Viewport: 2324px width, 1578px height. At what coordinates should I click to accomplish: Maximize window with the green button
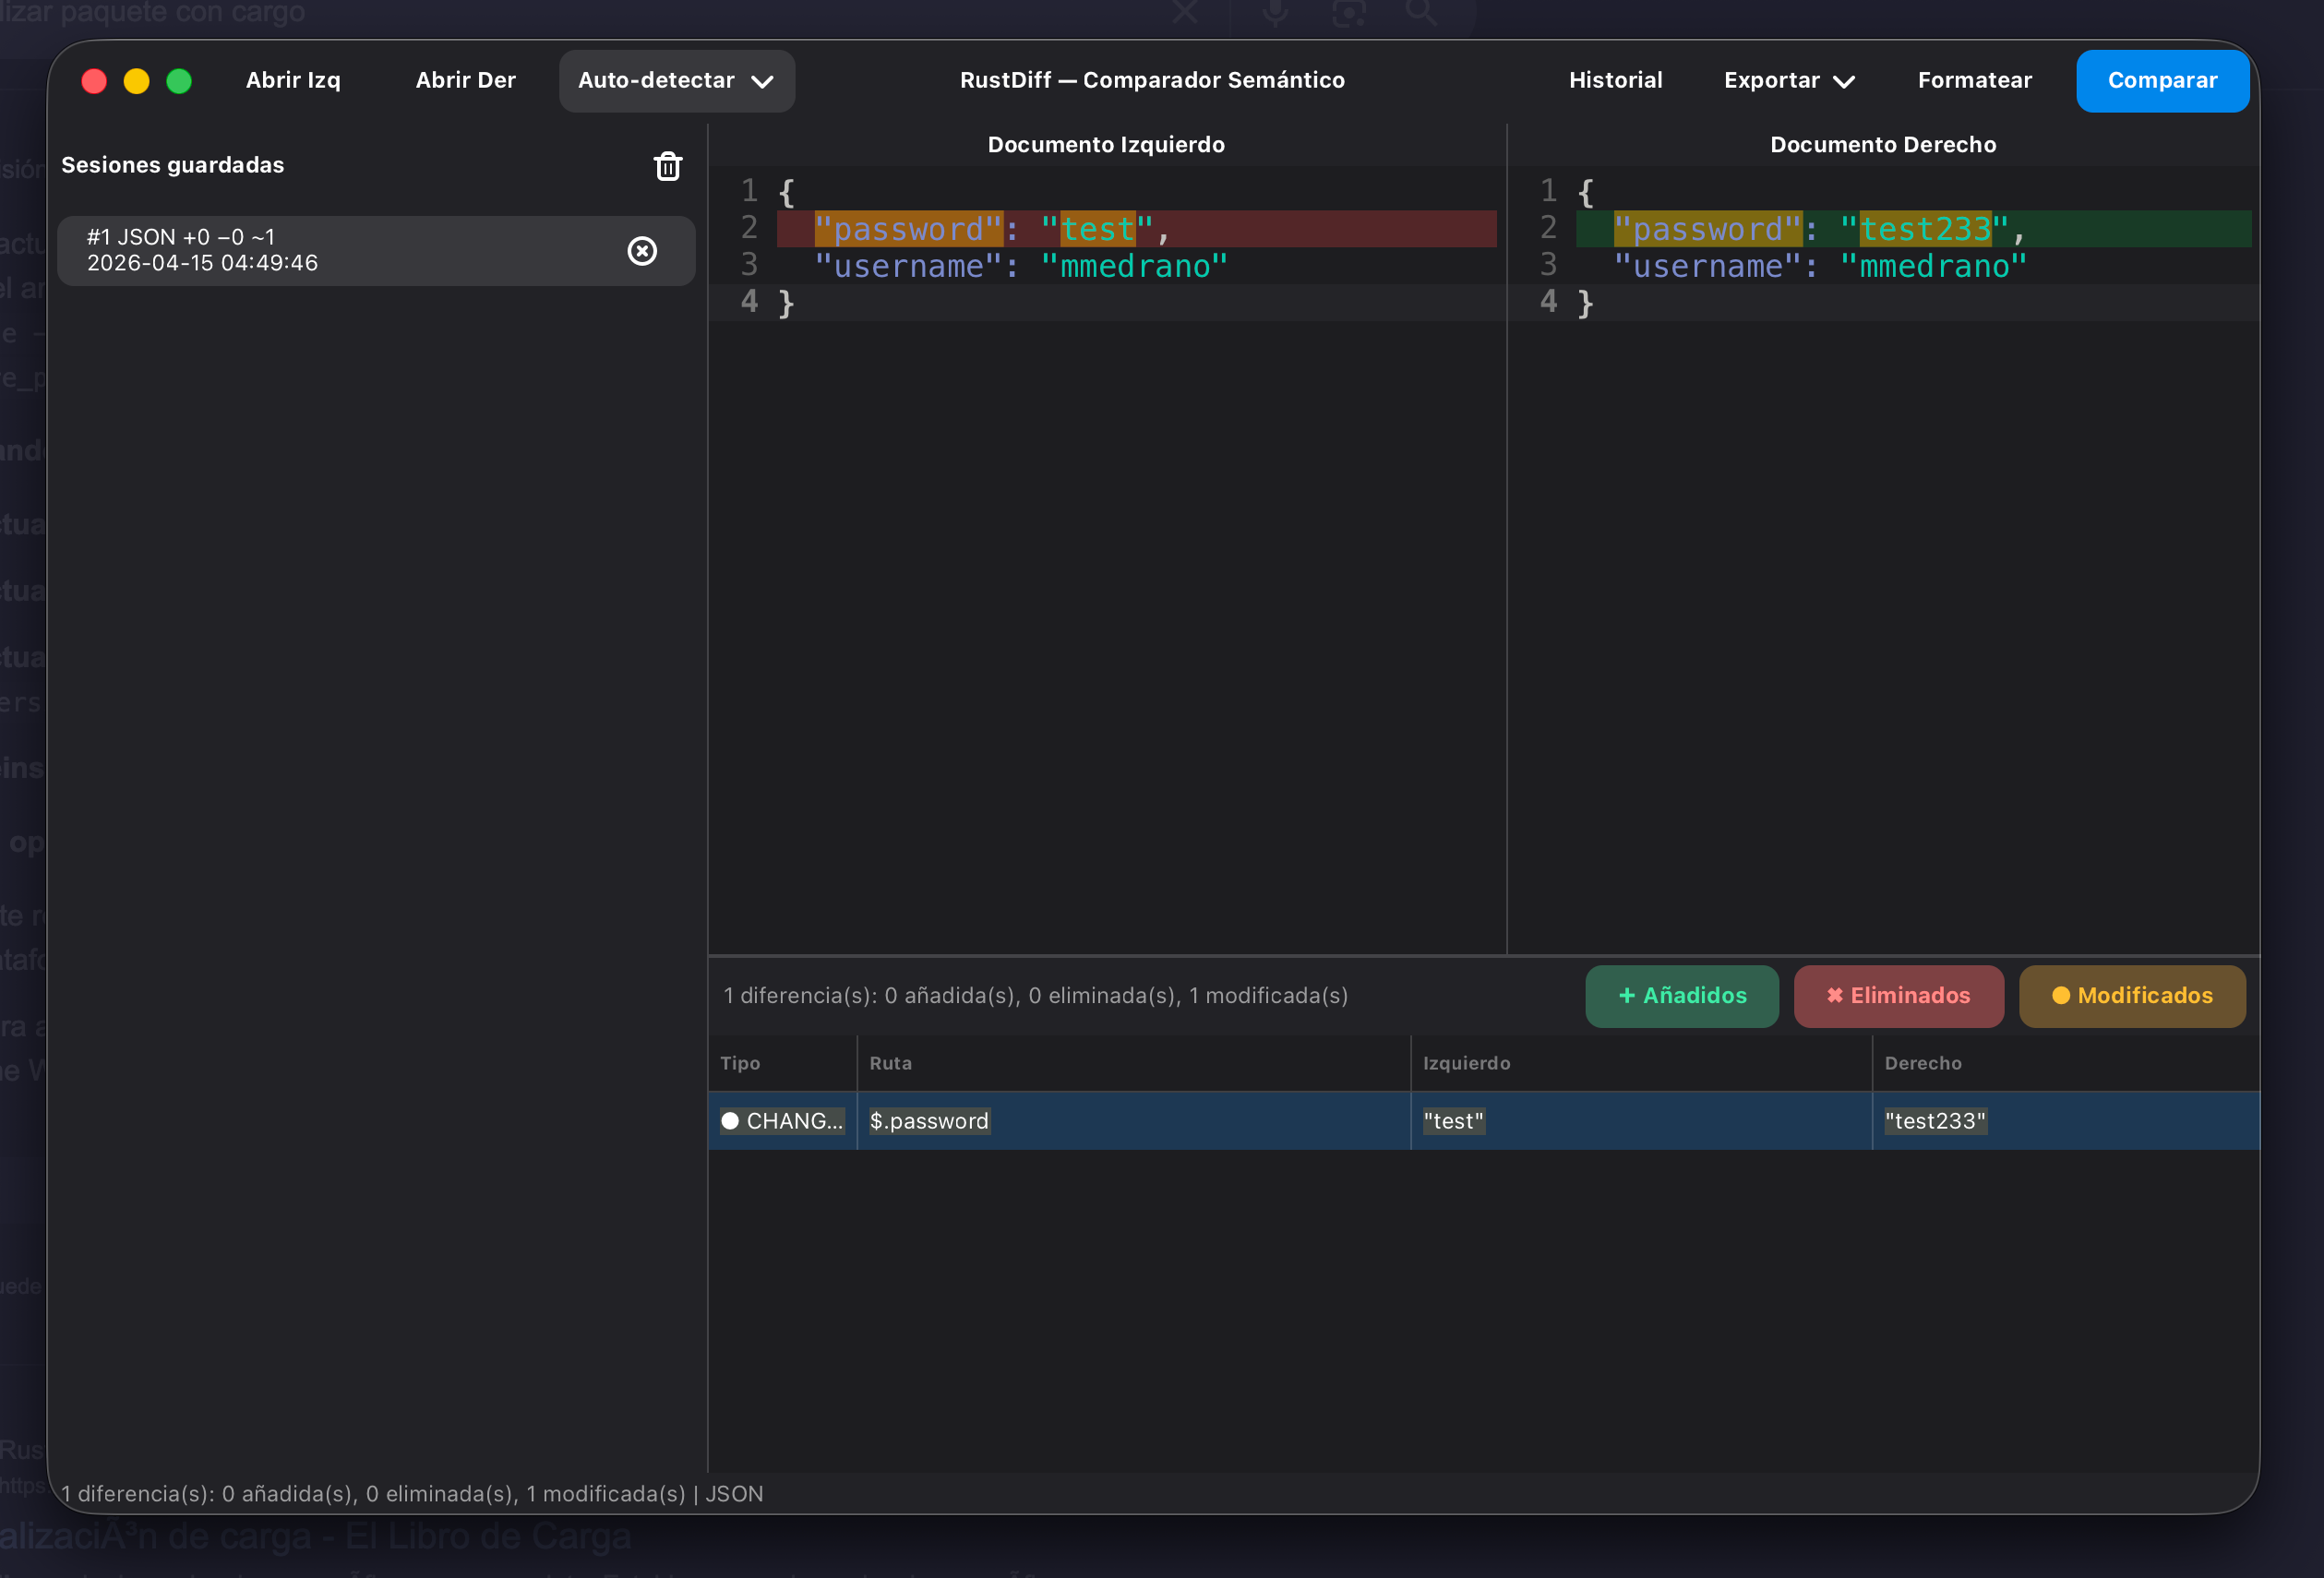click(x=179, y=81)
